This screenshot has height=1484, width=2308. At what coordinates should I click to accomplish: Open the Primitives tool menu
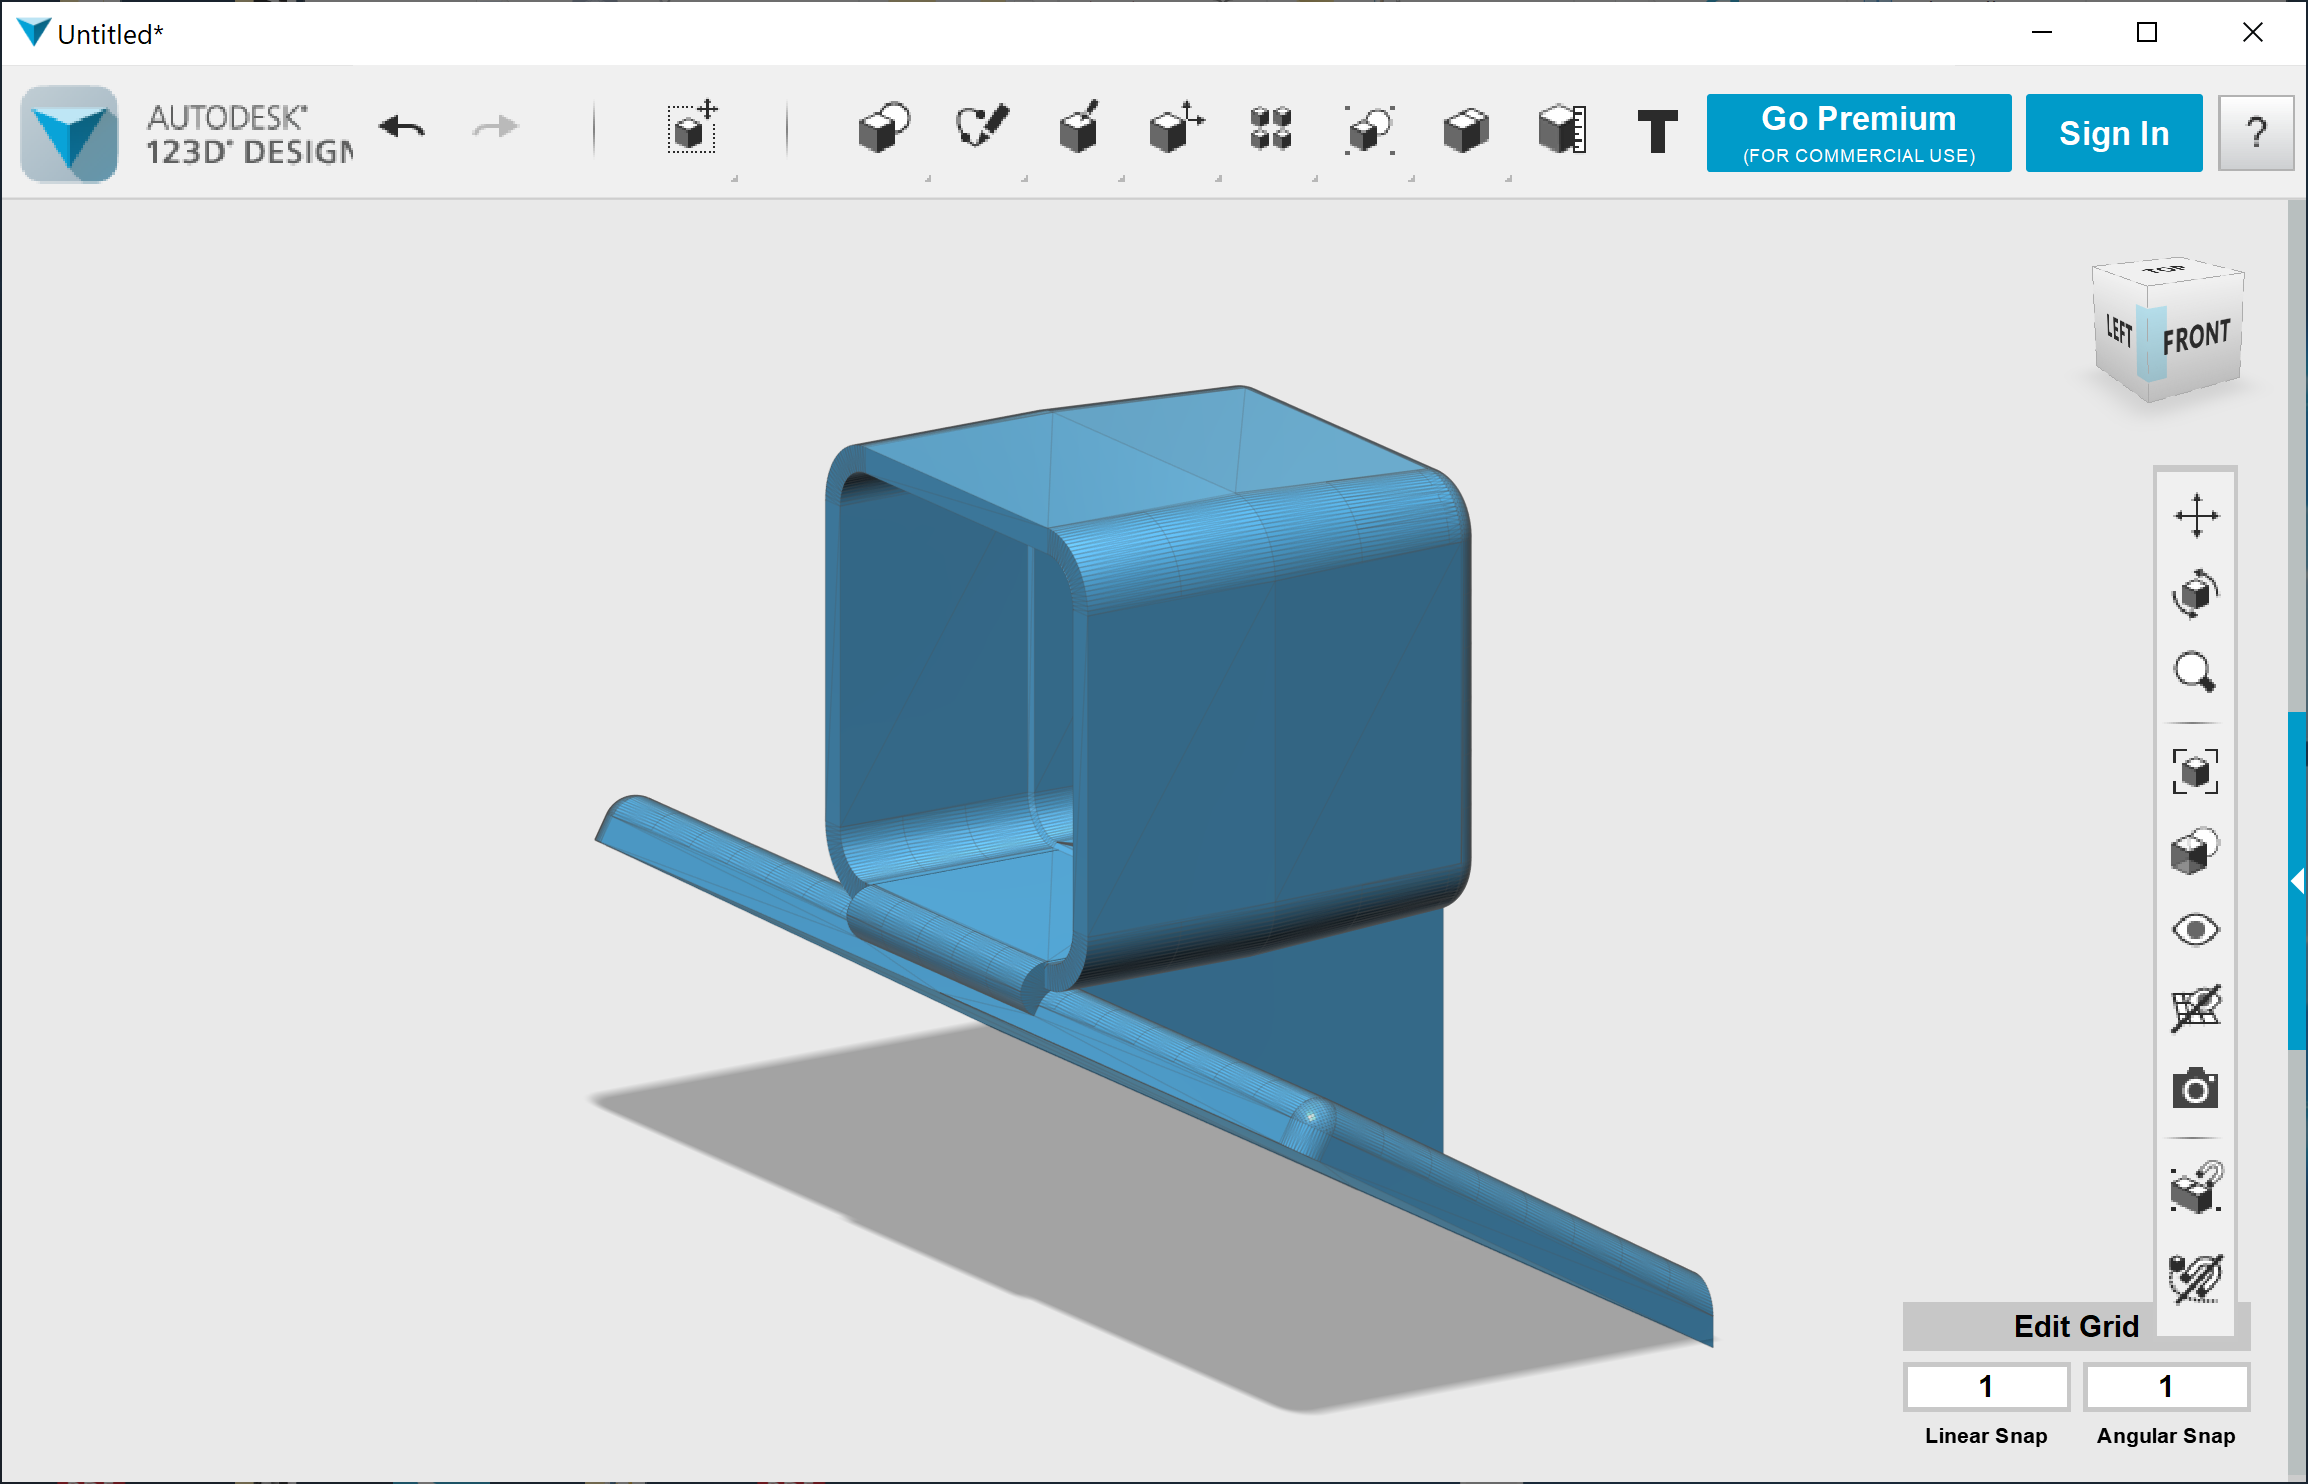coord(883,130)
